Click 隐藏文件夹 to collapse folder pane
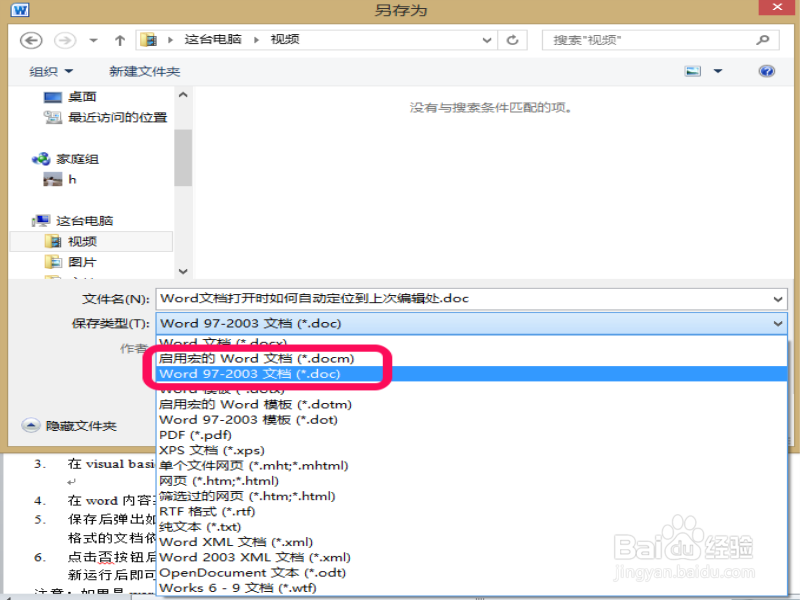Image resolution: width=800 pixels, height=600 pixels. click(69, 426)
